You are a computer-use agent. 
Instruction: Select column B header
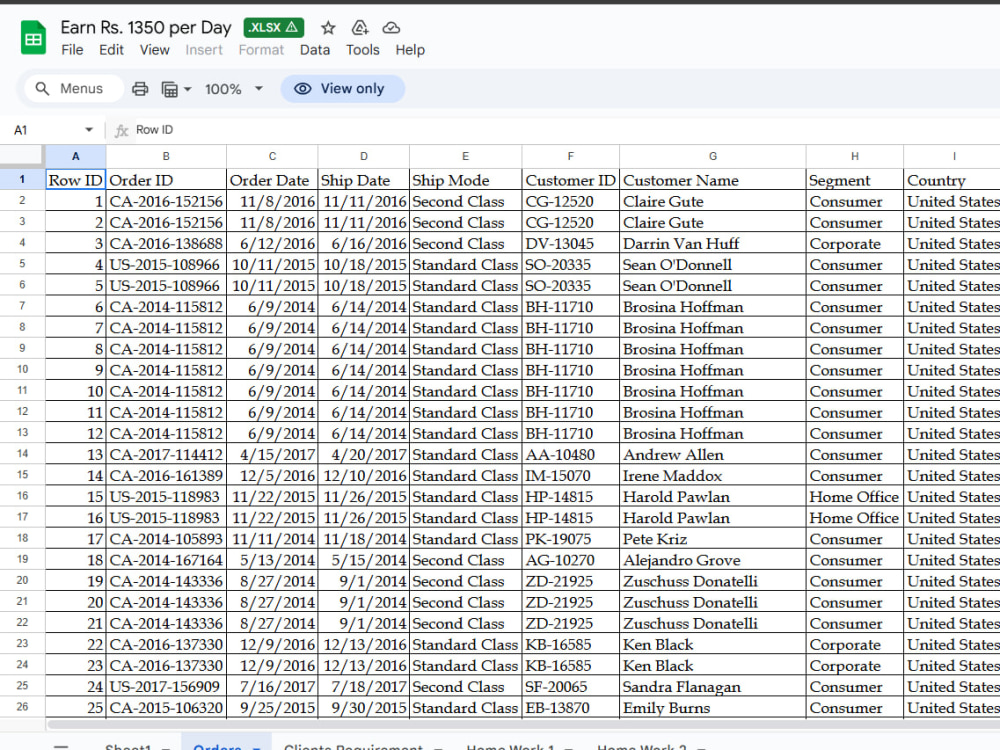[x=166, y=156]
